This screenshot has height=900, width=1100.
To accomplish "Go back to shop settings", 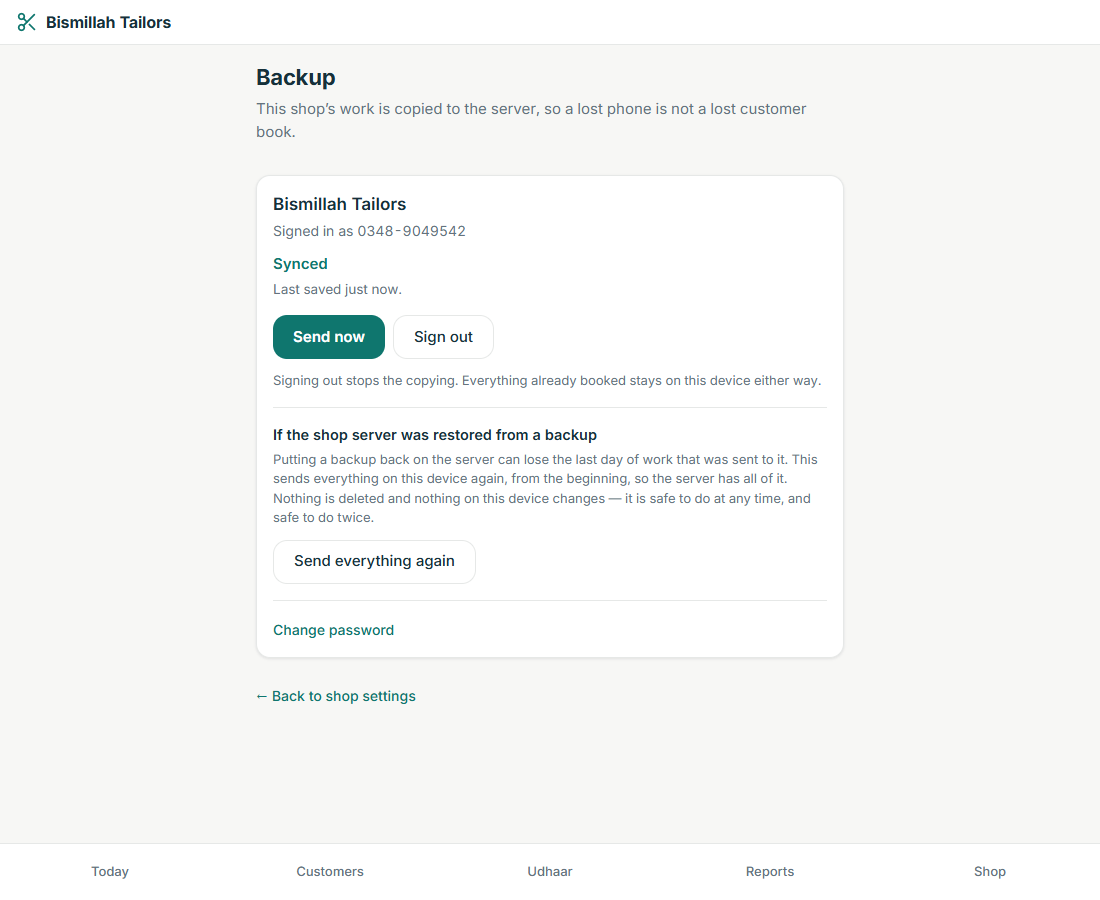I will point(335,696).
